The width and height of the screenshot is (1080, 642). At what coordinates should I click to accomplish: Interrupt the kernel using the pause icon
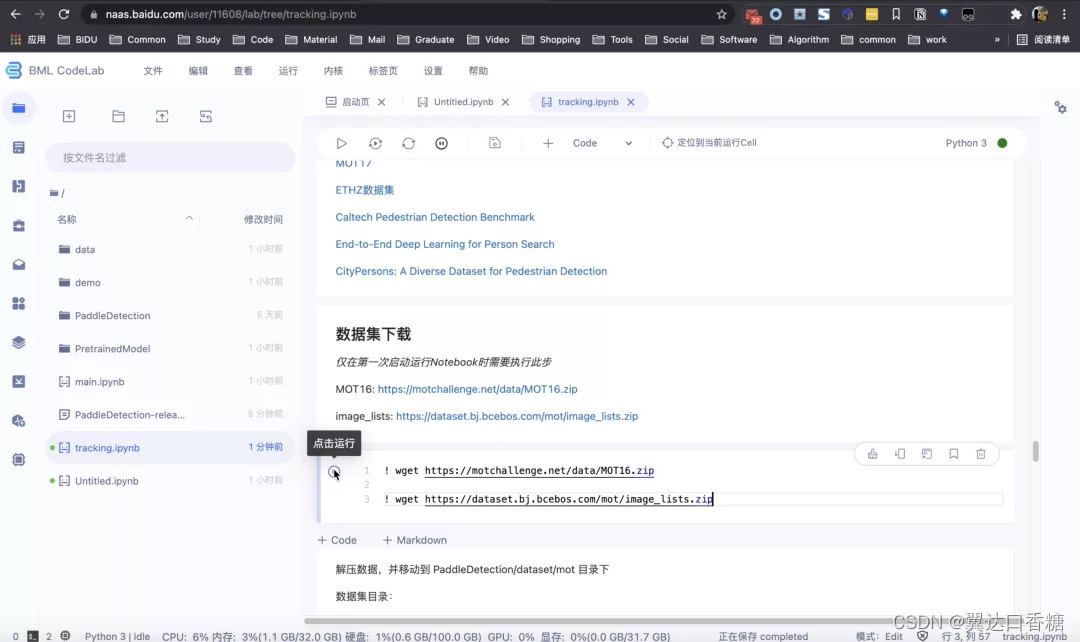tap(441, 143)
